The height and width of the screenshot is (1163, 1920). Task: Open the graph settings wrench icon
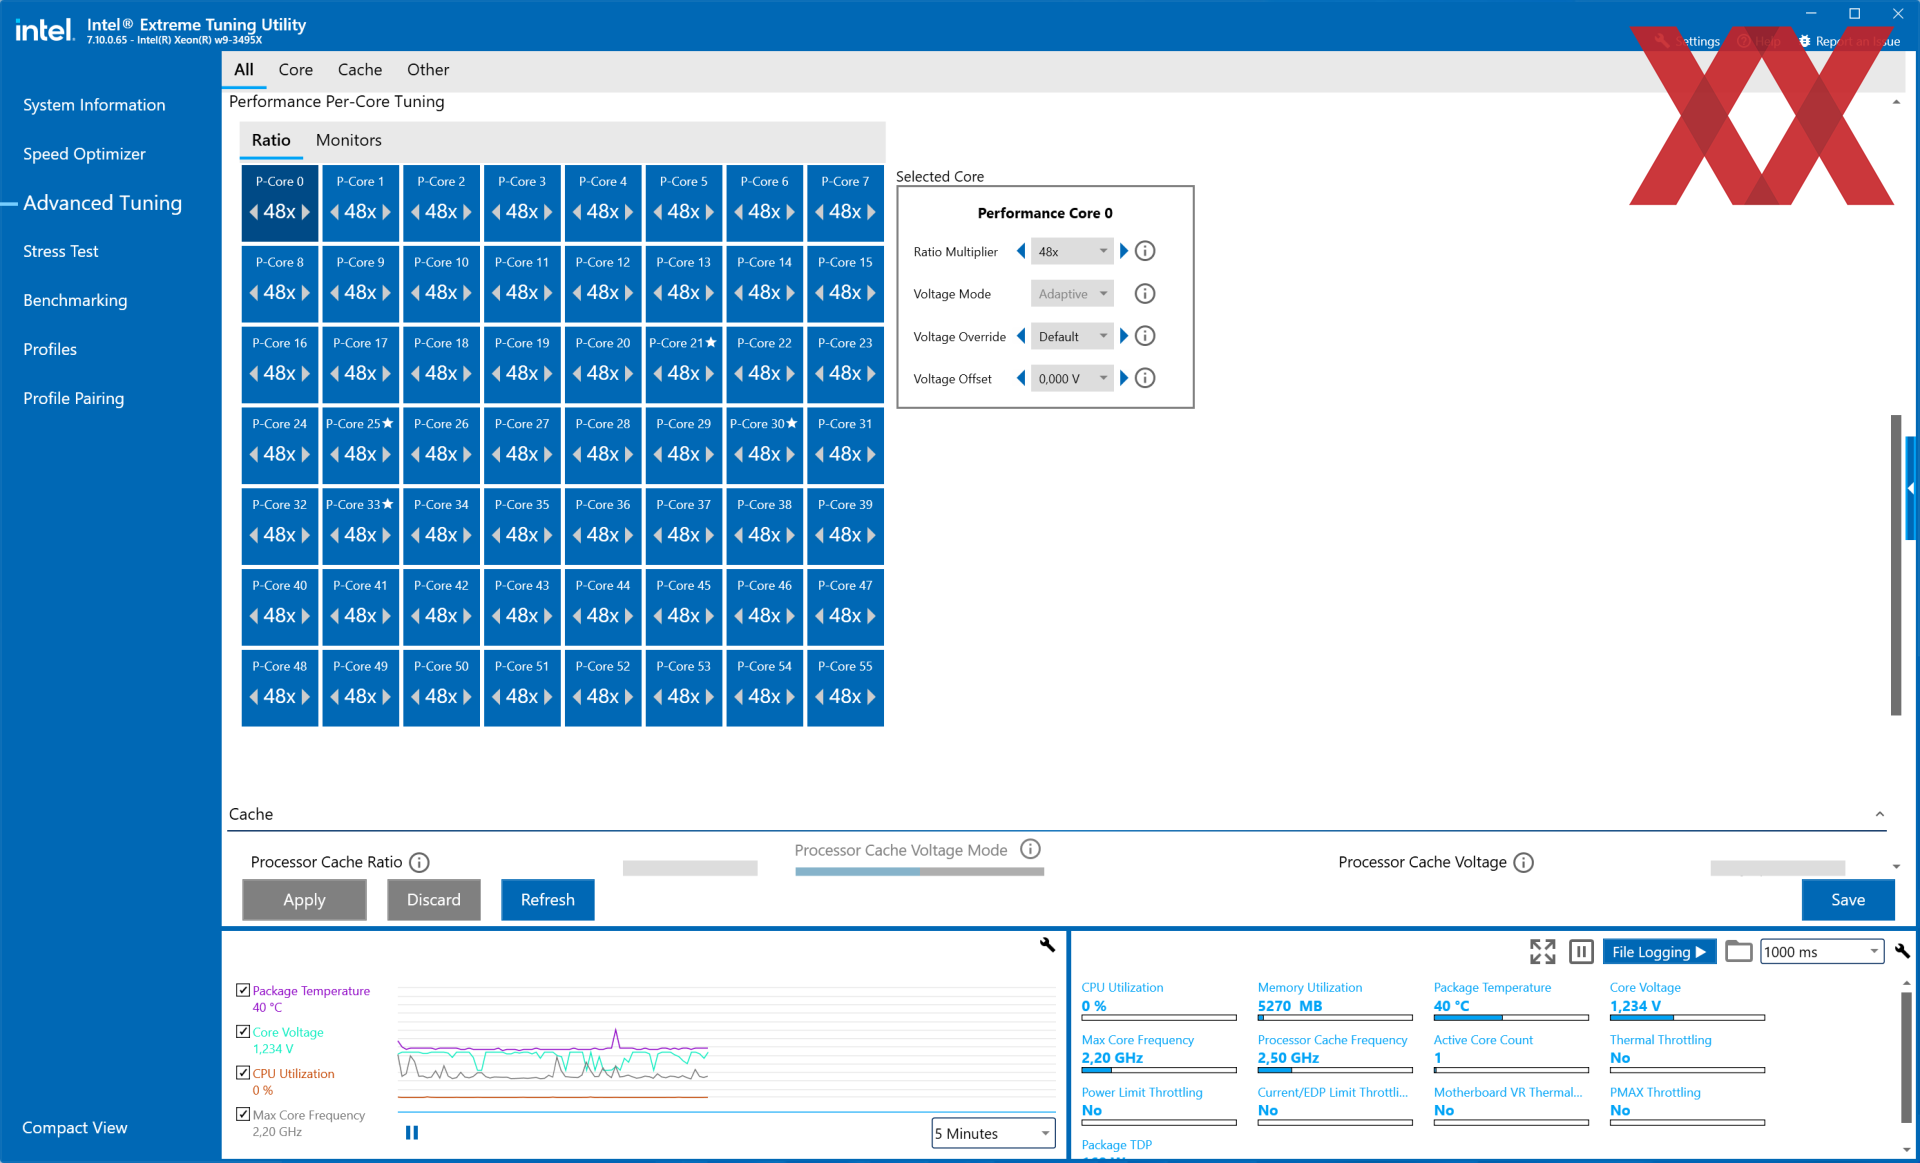pyautogui.click(x=1047, y=945)
